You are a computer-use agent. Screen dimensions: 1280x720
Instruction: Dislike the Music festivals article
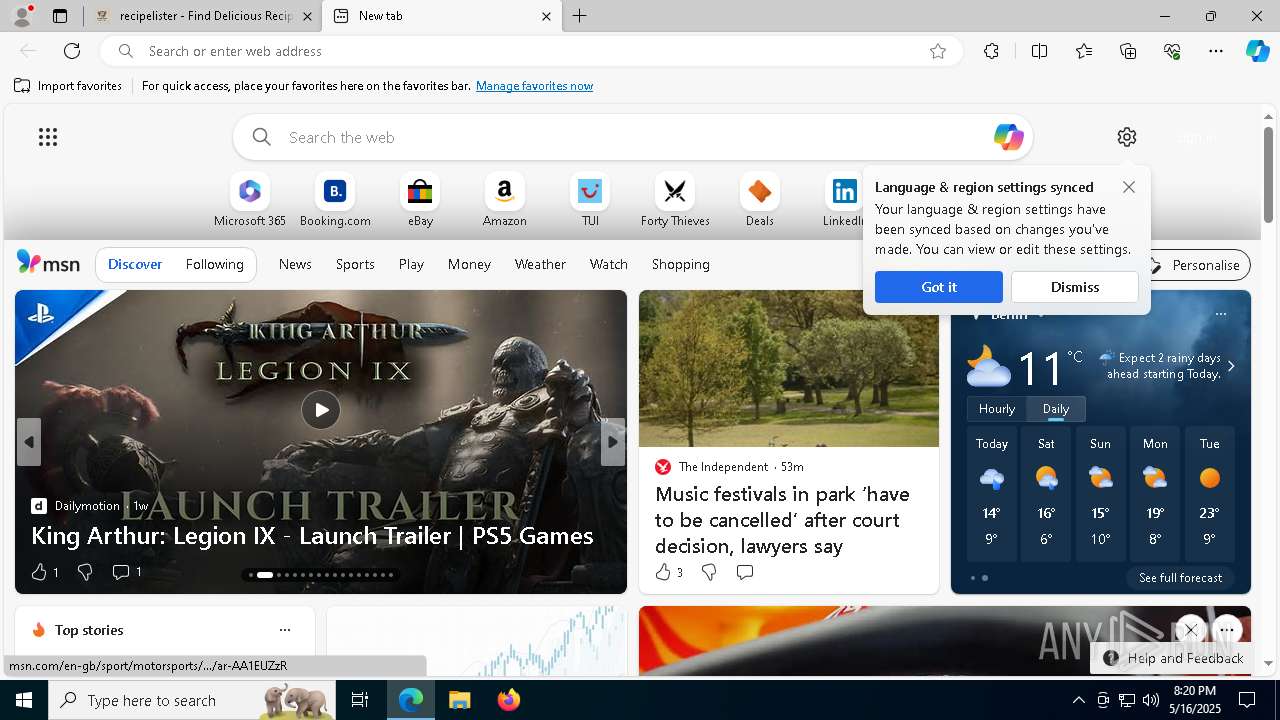(x=709, y=572)
